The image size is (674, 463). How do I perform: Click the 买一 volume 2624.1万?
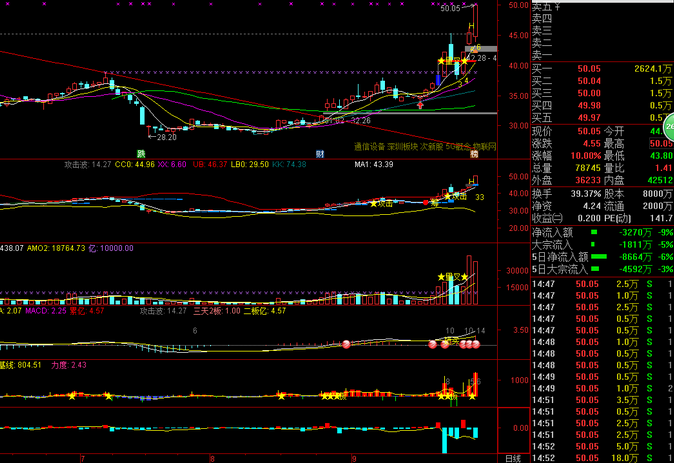[x=653, y=69]
